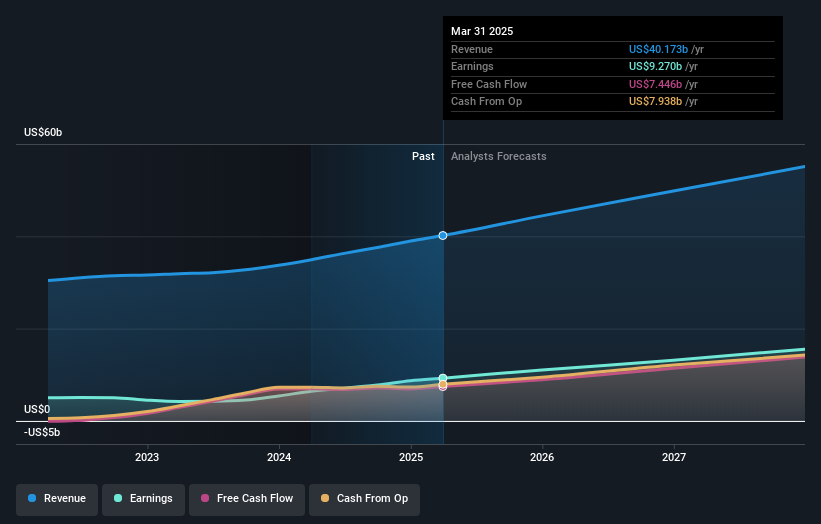Screen dimensions: 821x524
Task: Click the blue Revenue data point marker
Action: pyautogui.click(x=443, y=235)
